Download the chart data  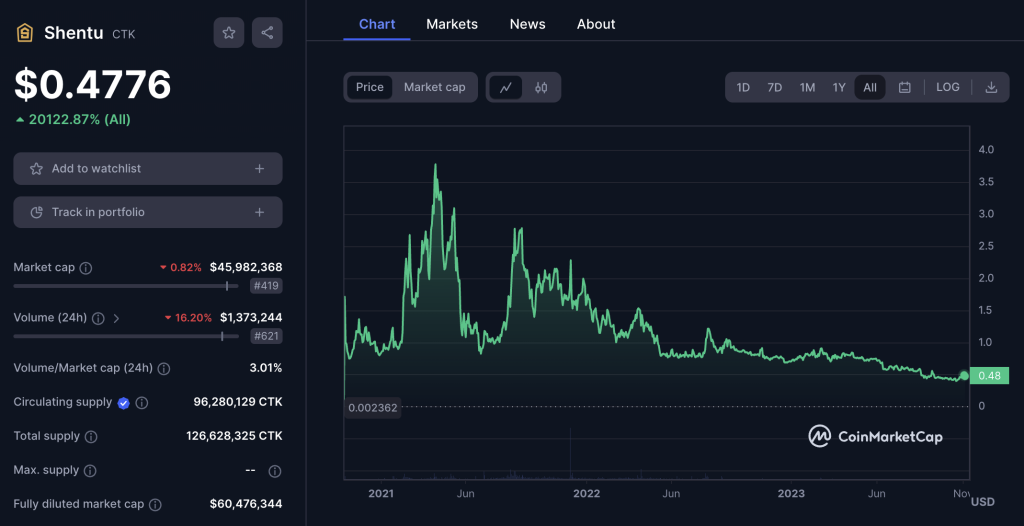(x=991, y=88)
